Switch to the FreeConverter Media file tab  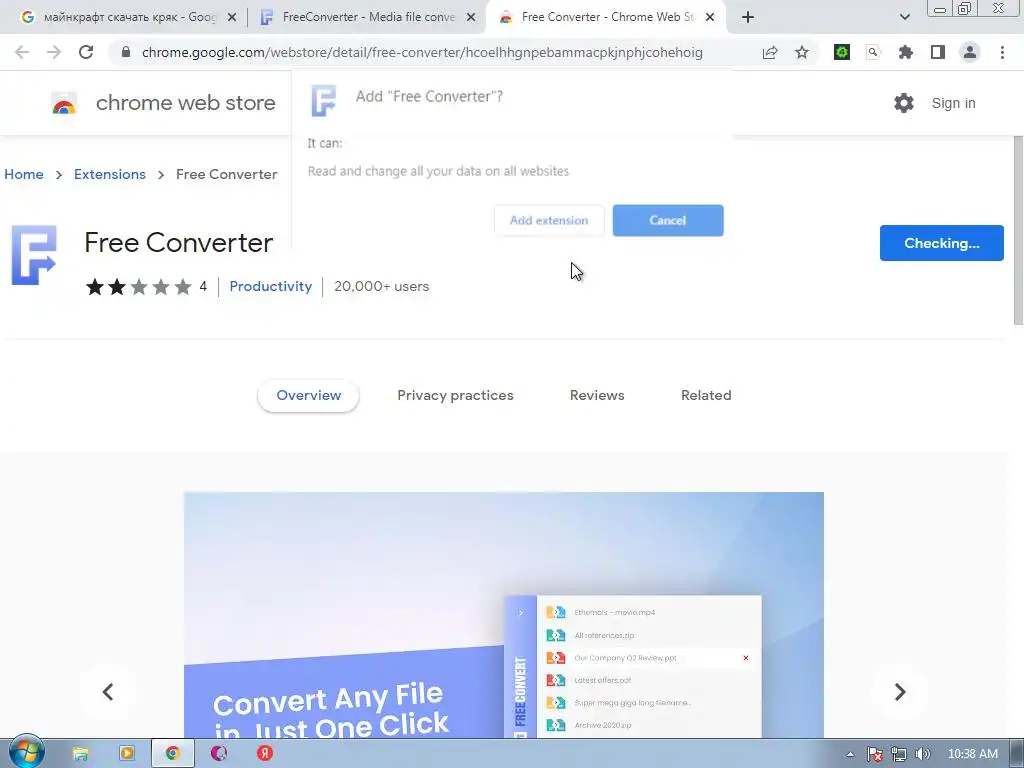[x=368, y=17]
